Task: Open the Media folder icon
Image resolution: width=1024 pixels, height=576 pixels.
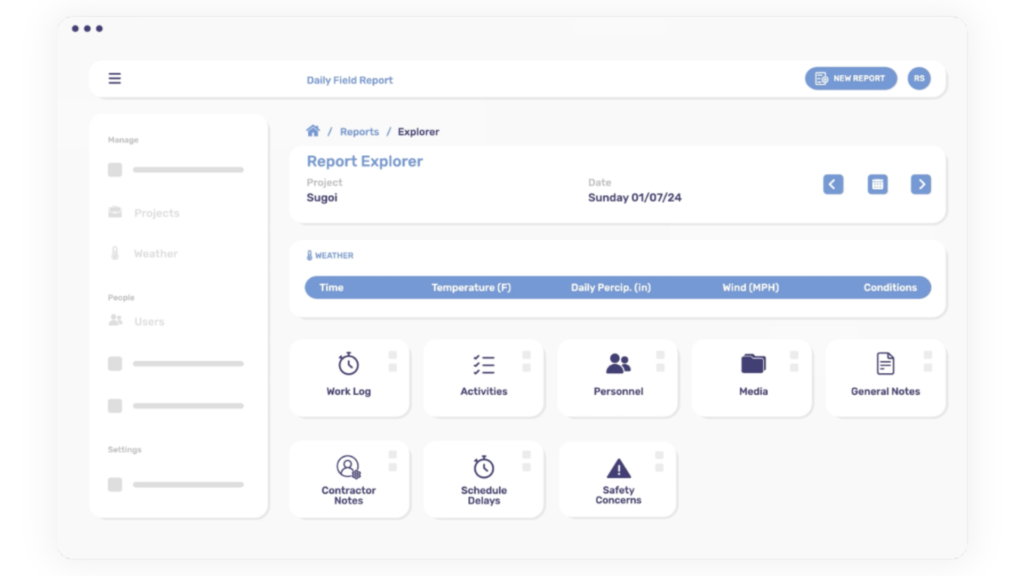Action: tap(753, 364)
